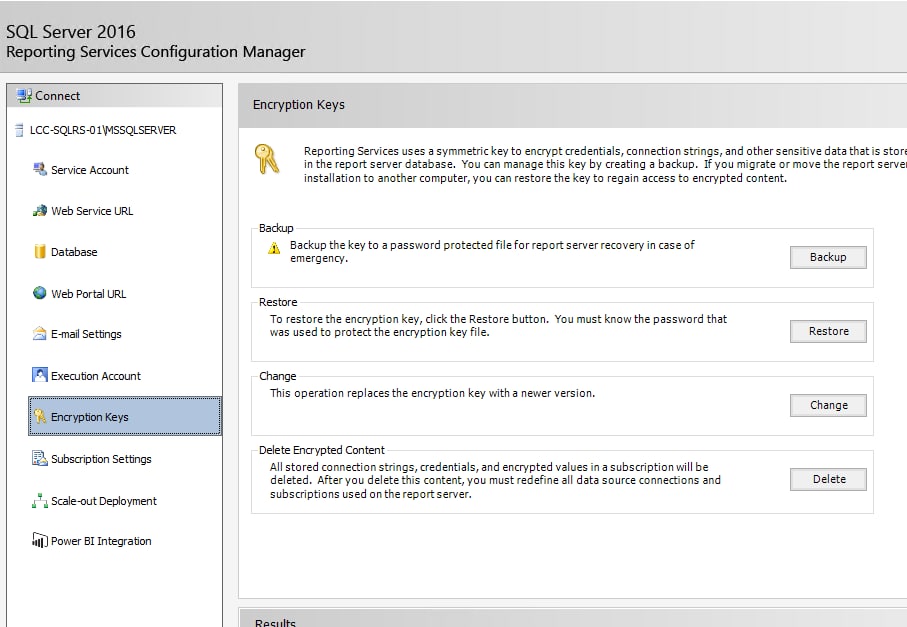Click the Connect button label
The height and width of the screenshot is (627, 907).
(57, 96)
